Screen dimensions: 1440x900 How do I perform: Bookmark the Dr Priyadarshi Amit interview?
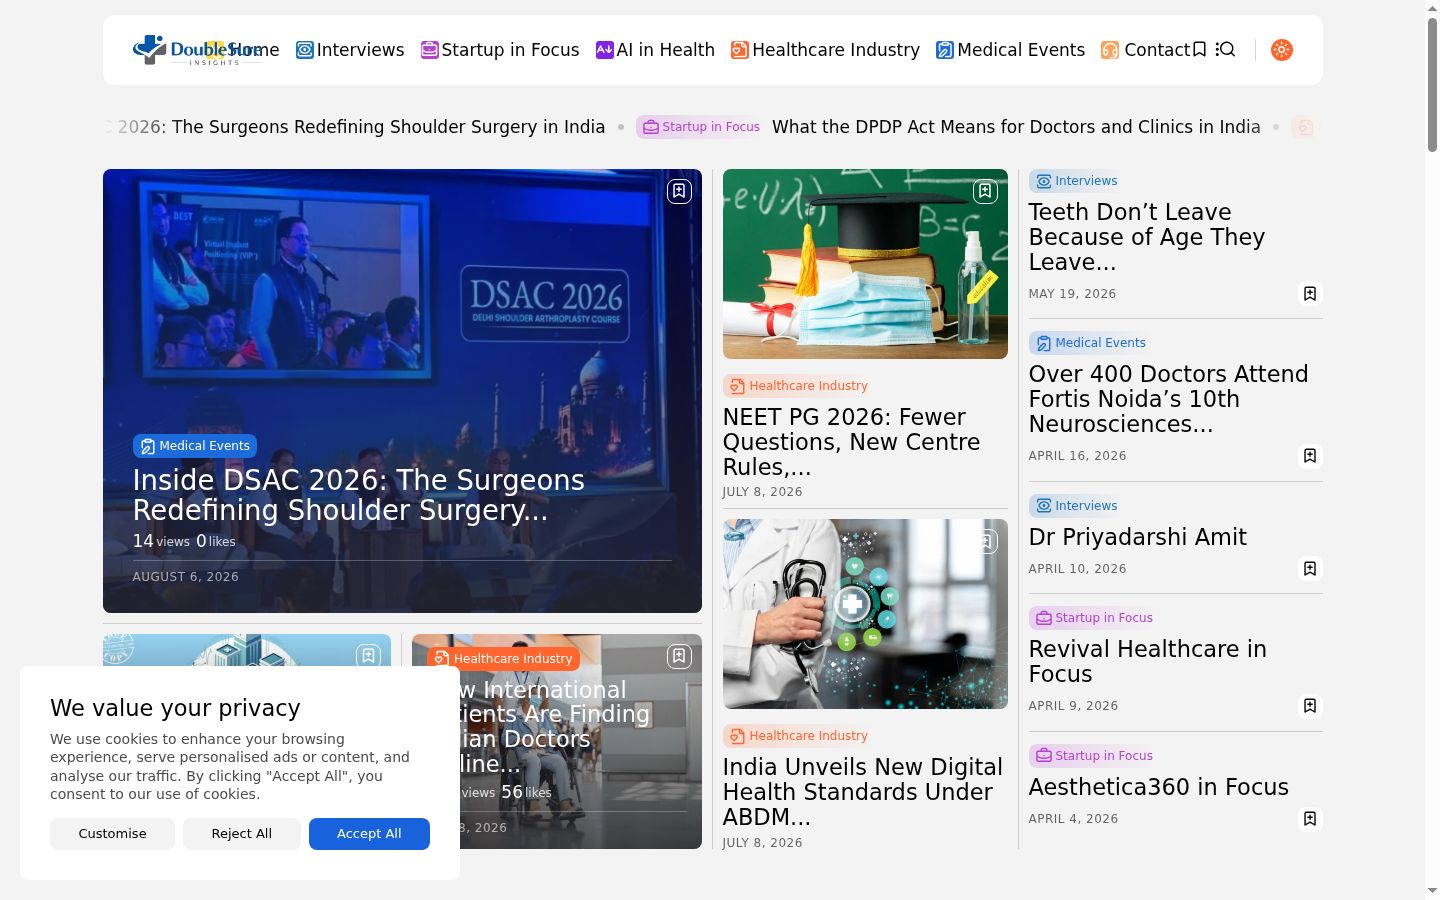pyautogui.click(x=1310, y=568)
